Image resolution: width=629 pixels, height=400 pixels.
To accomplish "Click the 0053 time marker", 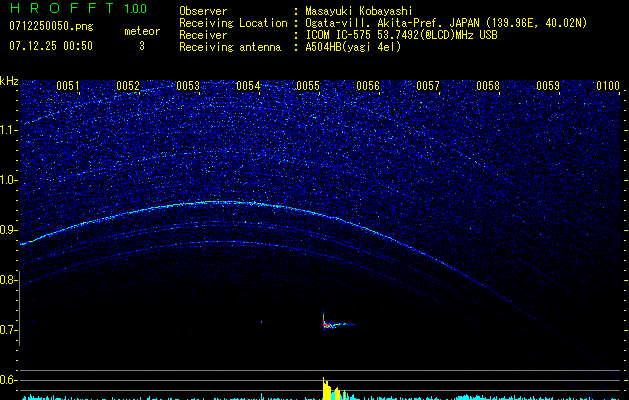I will 188,86.
